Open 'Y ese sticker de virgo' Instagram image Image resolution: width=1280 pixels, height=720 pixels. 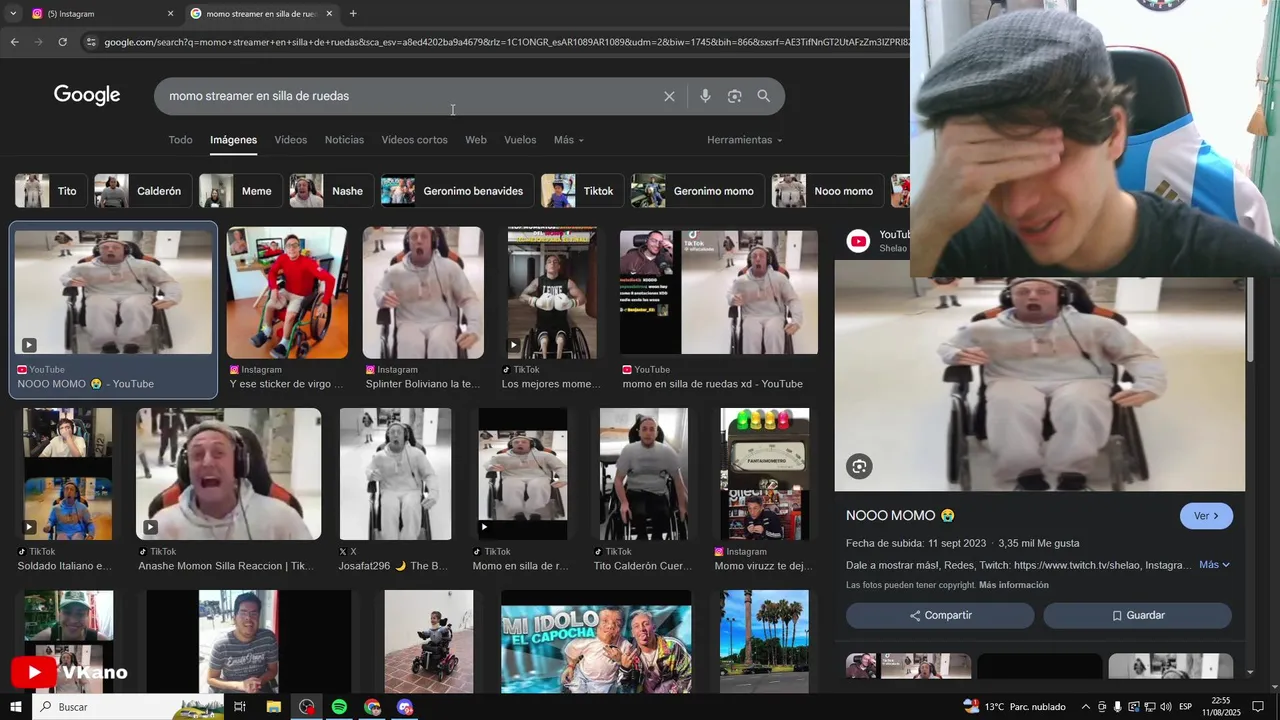pos(287,292)
